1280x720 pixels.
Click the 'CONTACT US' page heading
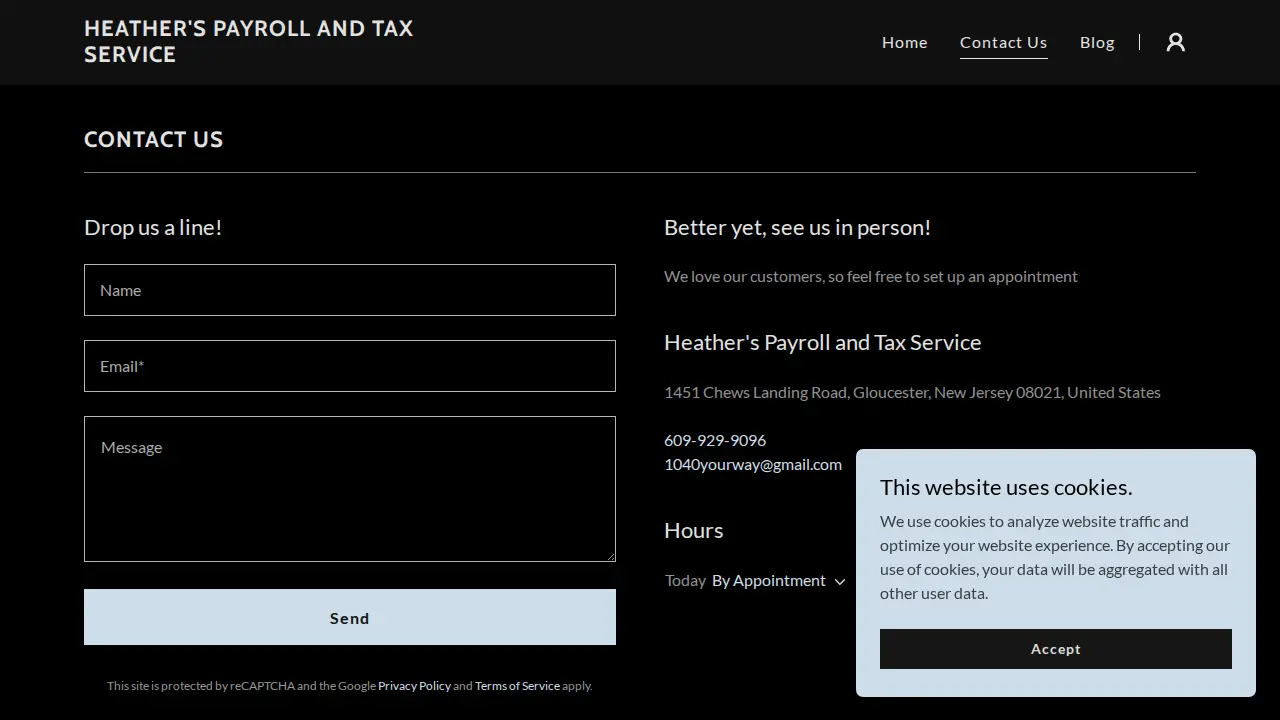pos(154,139)
